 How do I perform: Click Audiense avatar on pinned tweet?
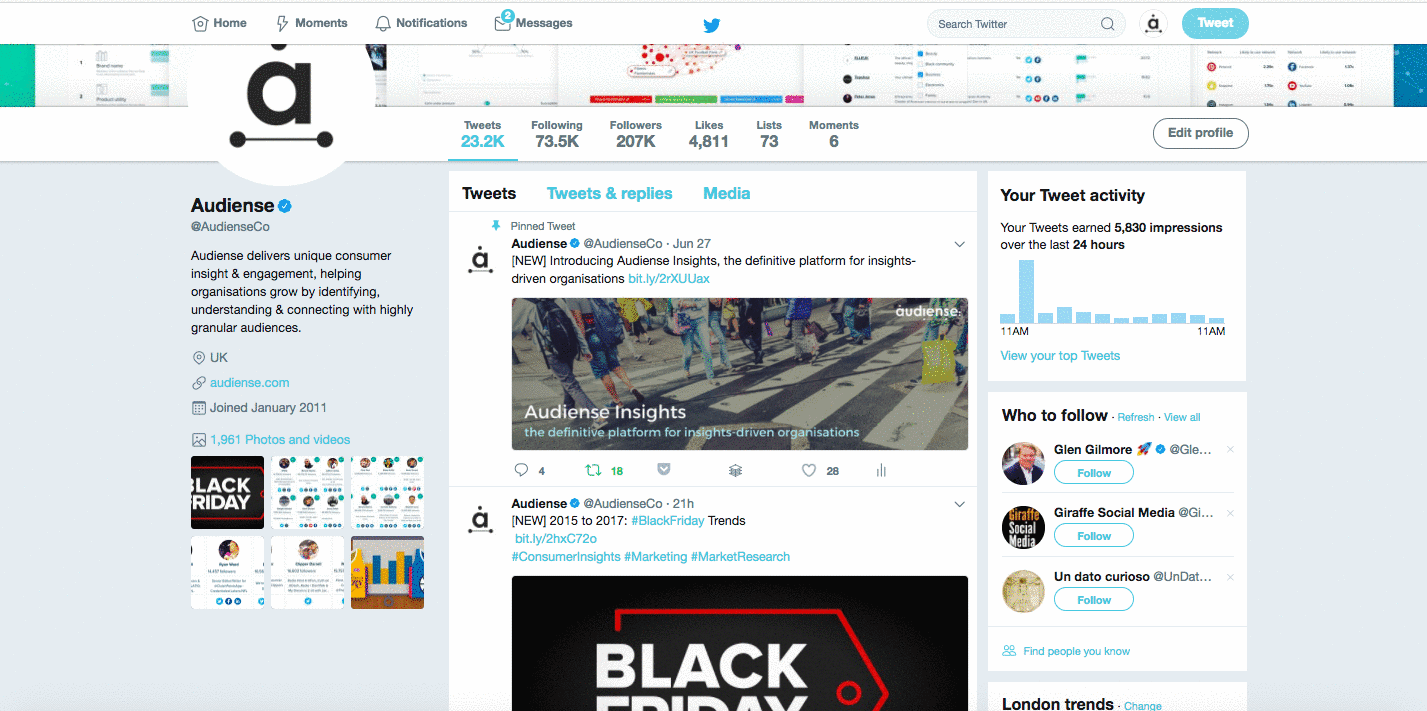(x=481, y=259)
